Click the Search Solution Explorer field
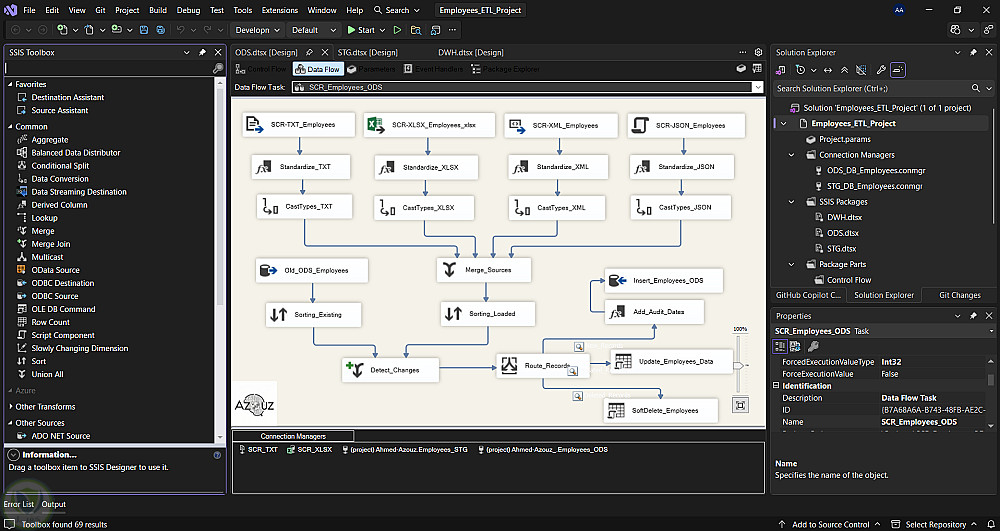The height and width of the screenshot is (531, 1000). (884, 89)
